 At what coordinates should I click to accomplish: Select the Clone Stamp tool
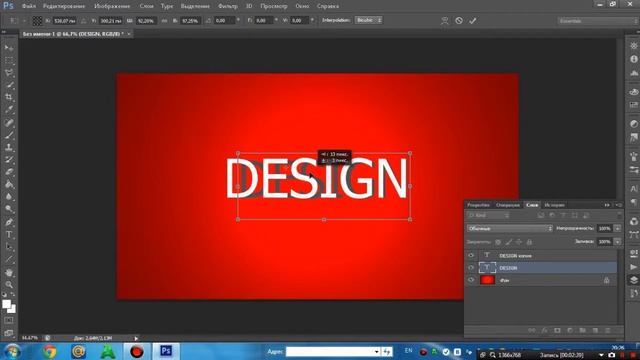(x=9, y=147)
